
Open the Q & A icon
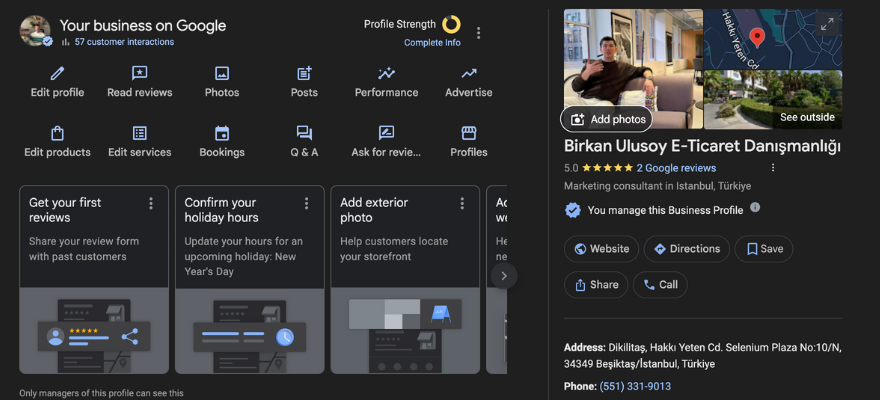304,133
